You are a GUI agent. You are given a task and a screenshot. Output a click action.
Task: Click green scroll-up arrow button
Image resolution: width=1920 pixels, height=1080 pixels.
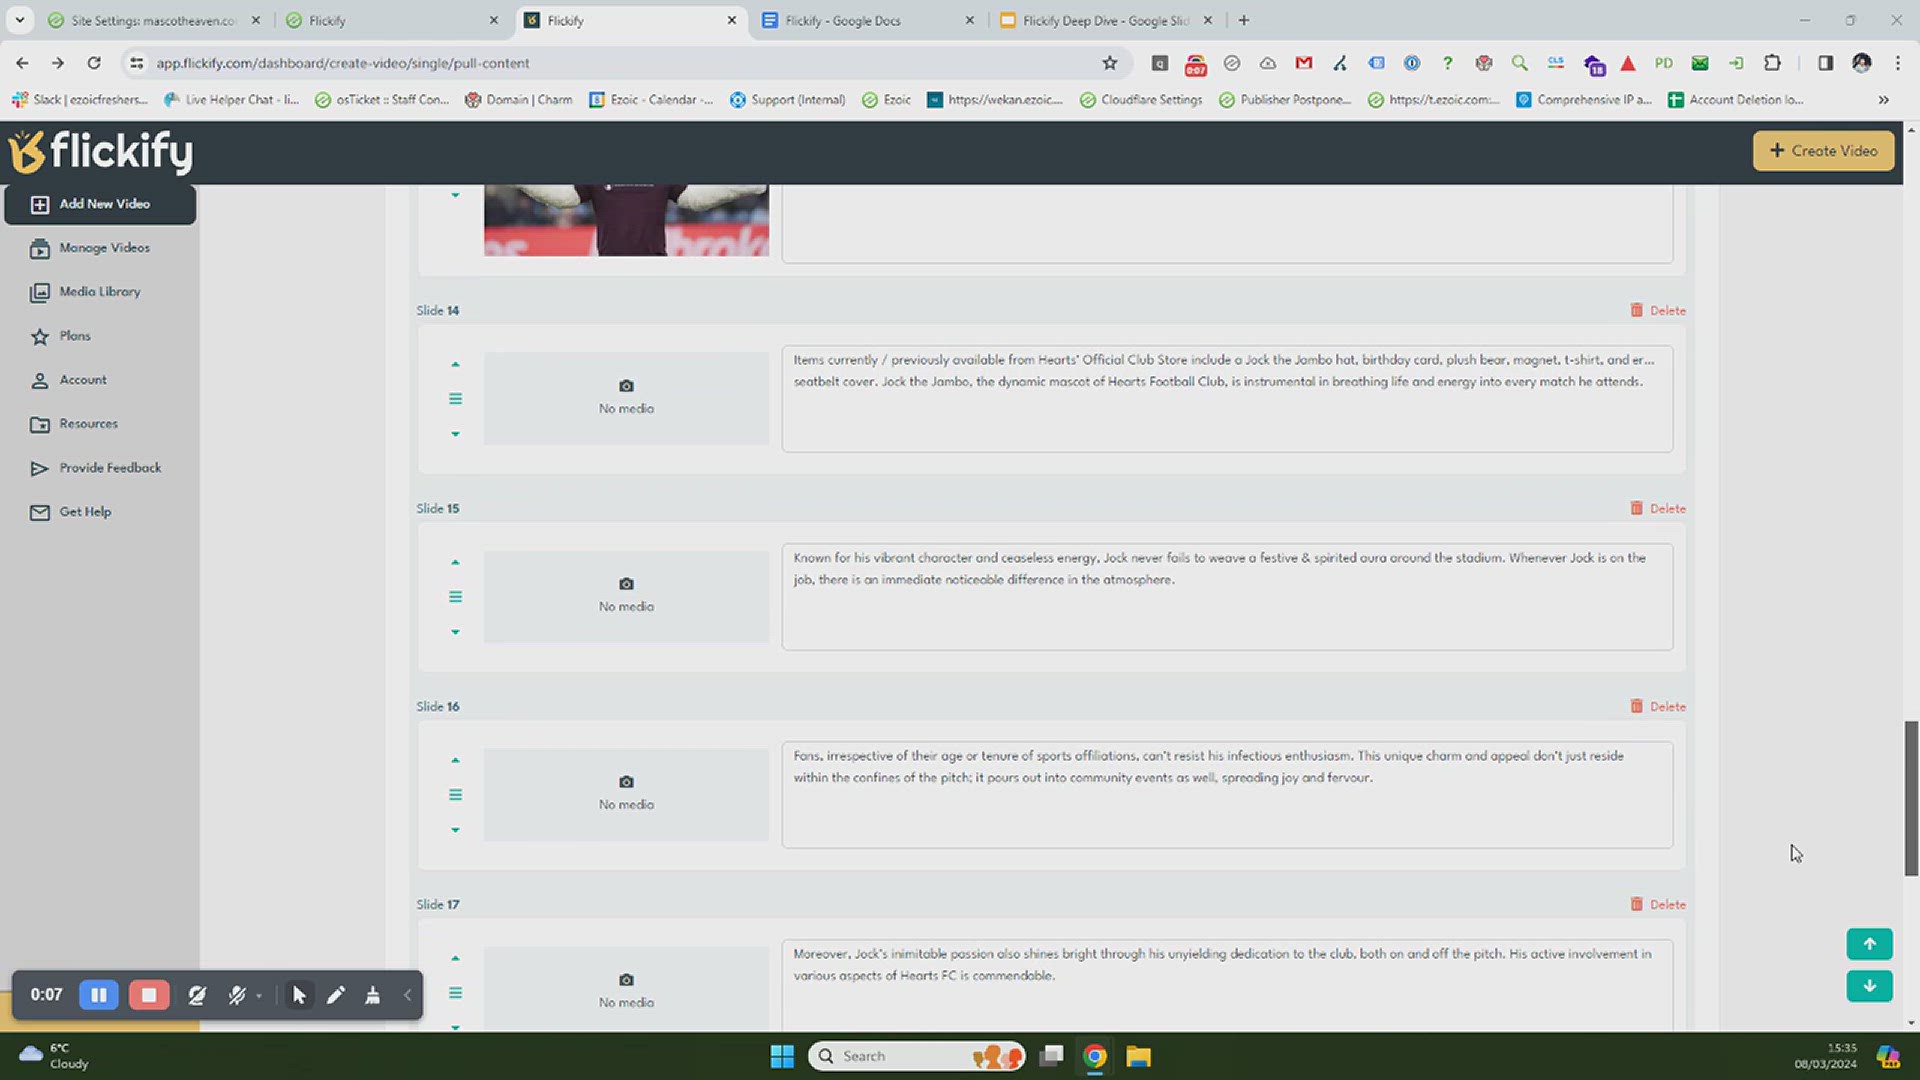coord(1868,944)
